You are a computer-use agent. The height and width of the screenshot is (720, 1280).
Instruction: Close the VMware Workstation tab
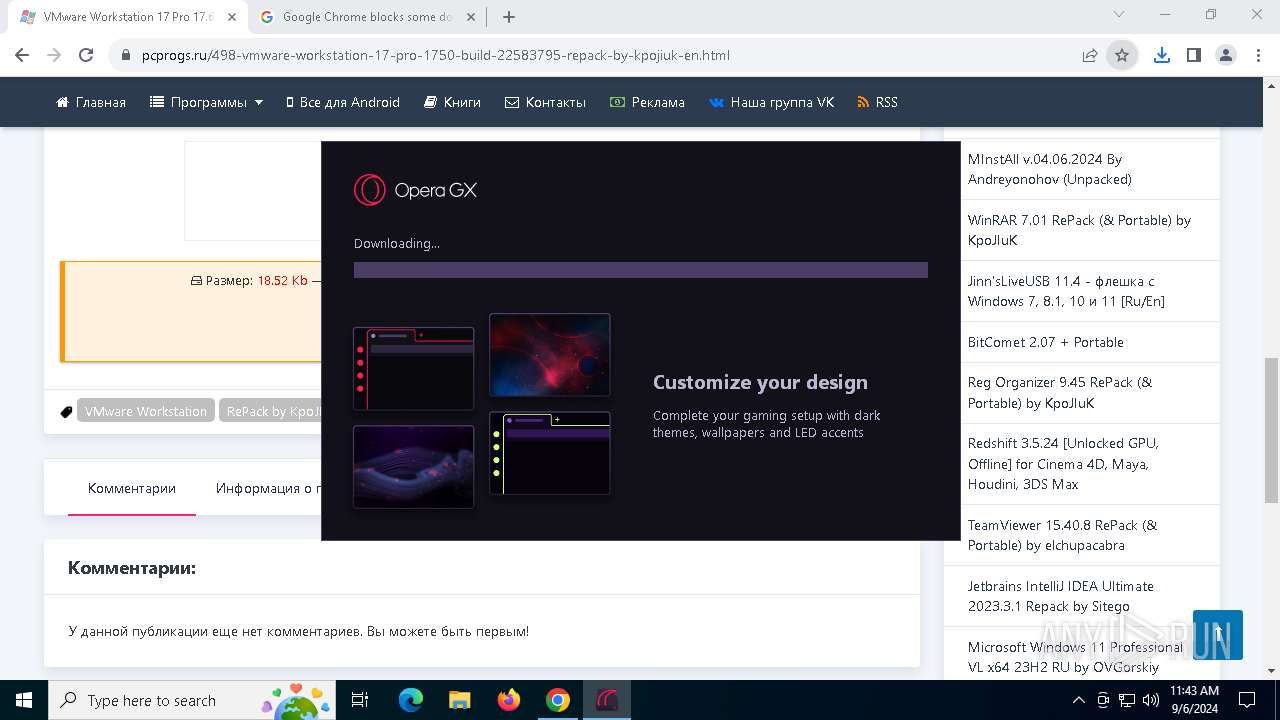click(x=232, y=17)
